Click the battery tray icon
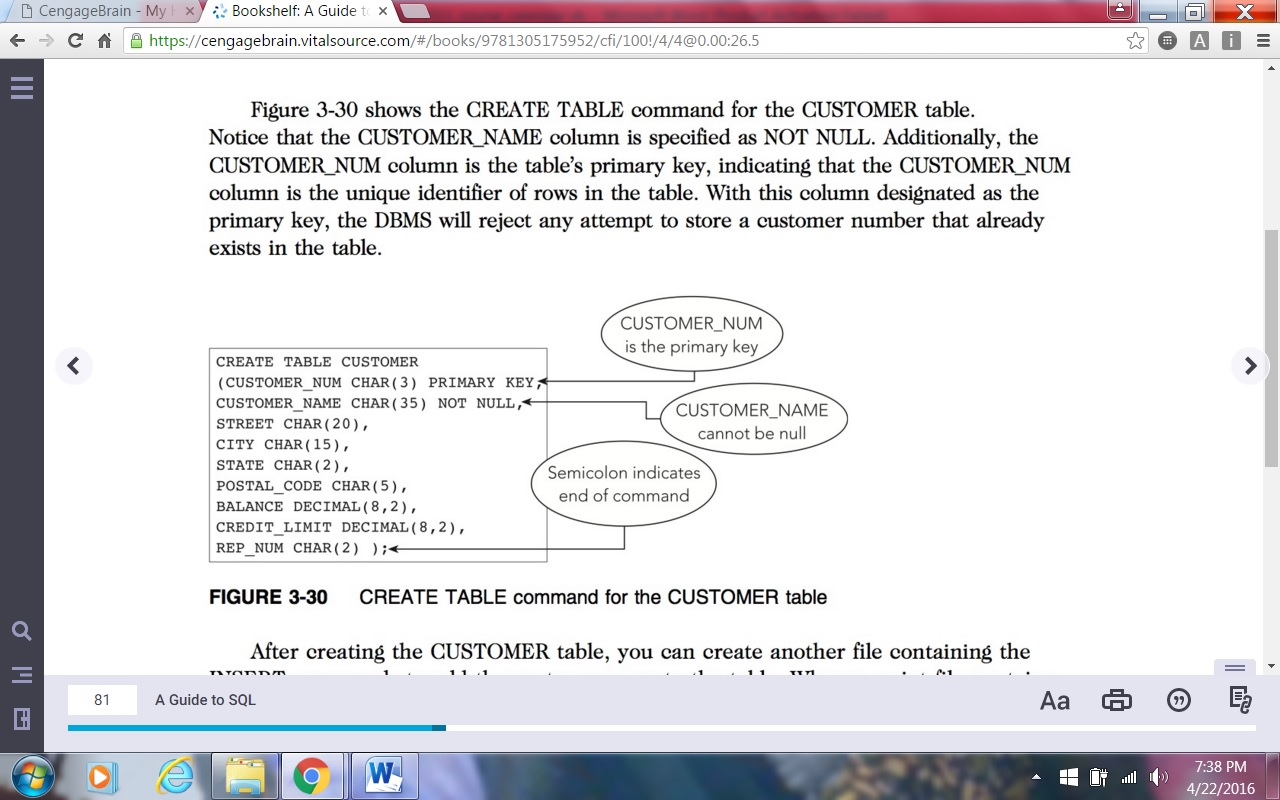 [x=1098, y=777]
